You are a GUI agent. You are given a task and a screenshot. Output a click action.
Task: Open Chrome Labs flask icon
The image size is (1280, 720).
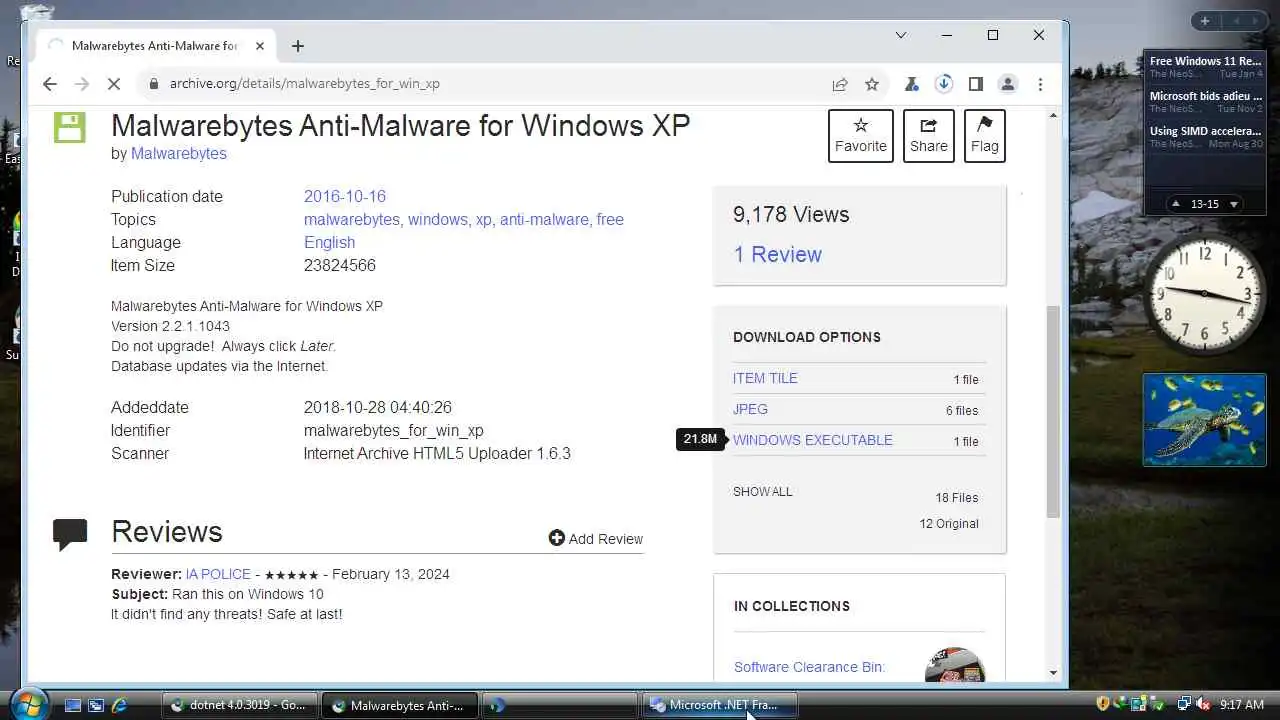(x=911, y=84)
